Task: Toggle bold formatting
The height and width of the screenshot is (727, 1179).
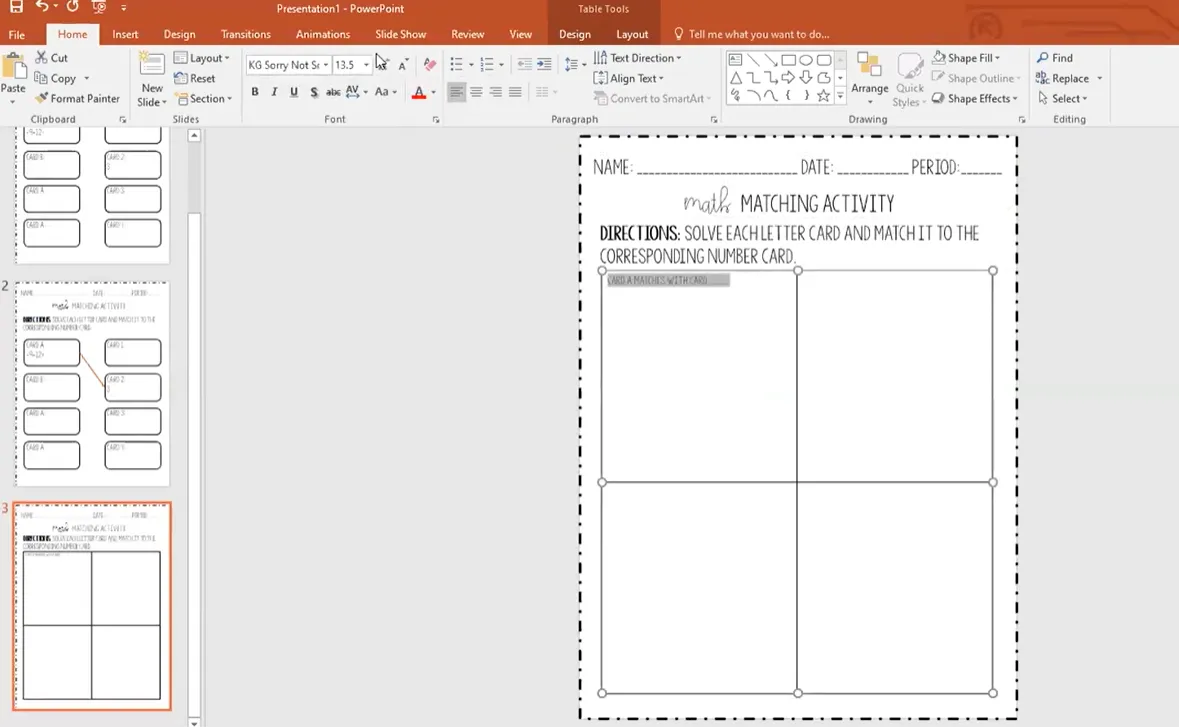Action: (x=255, y=92)
